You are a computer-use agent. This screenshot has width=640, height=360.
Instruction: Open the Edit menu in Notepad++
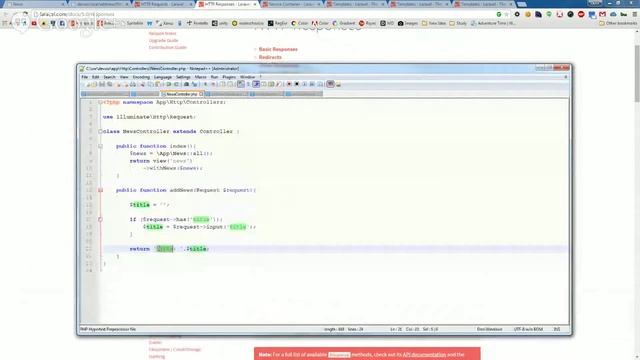(96, 77)
